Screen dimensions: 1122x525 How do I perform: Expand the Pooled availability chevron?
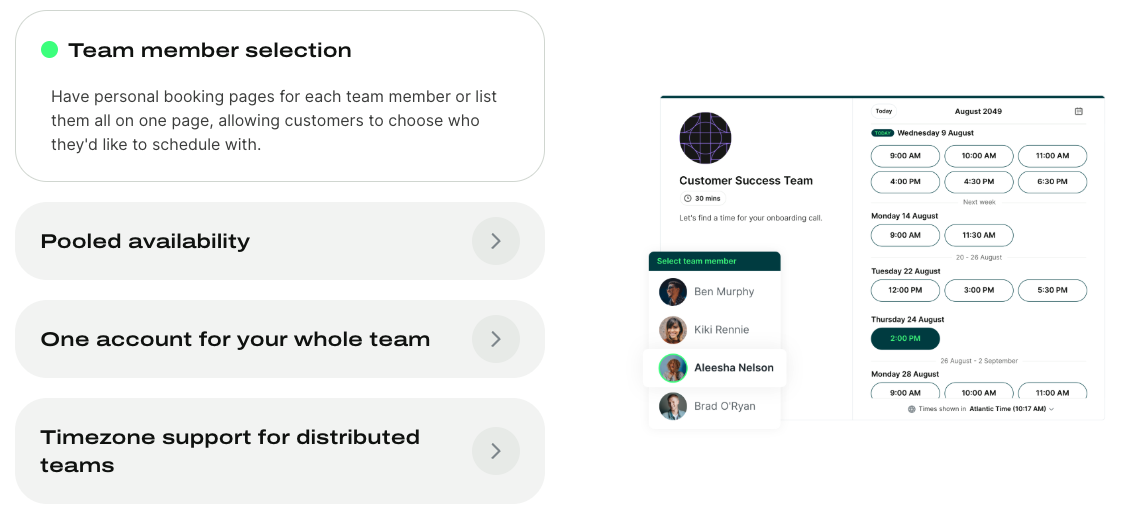pyautogui.click(x=496, y=241)
